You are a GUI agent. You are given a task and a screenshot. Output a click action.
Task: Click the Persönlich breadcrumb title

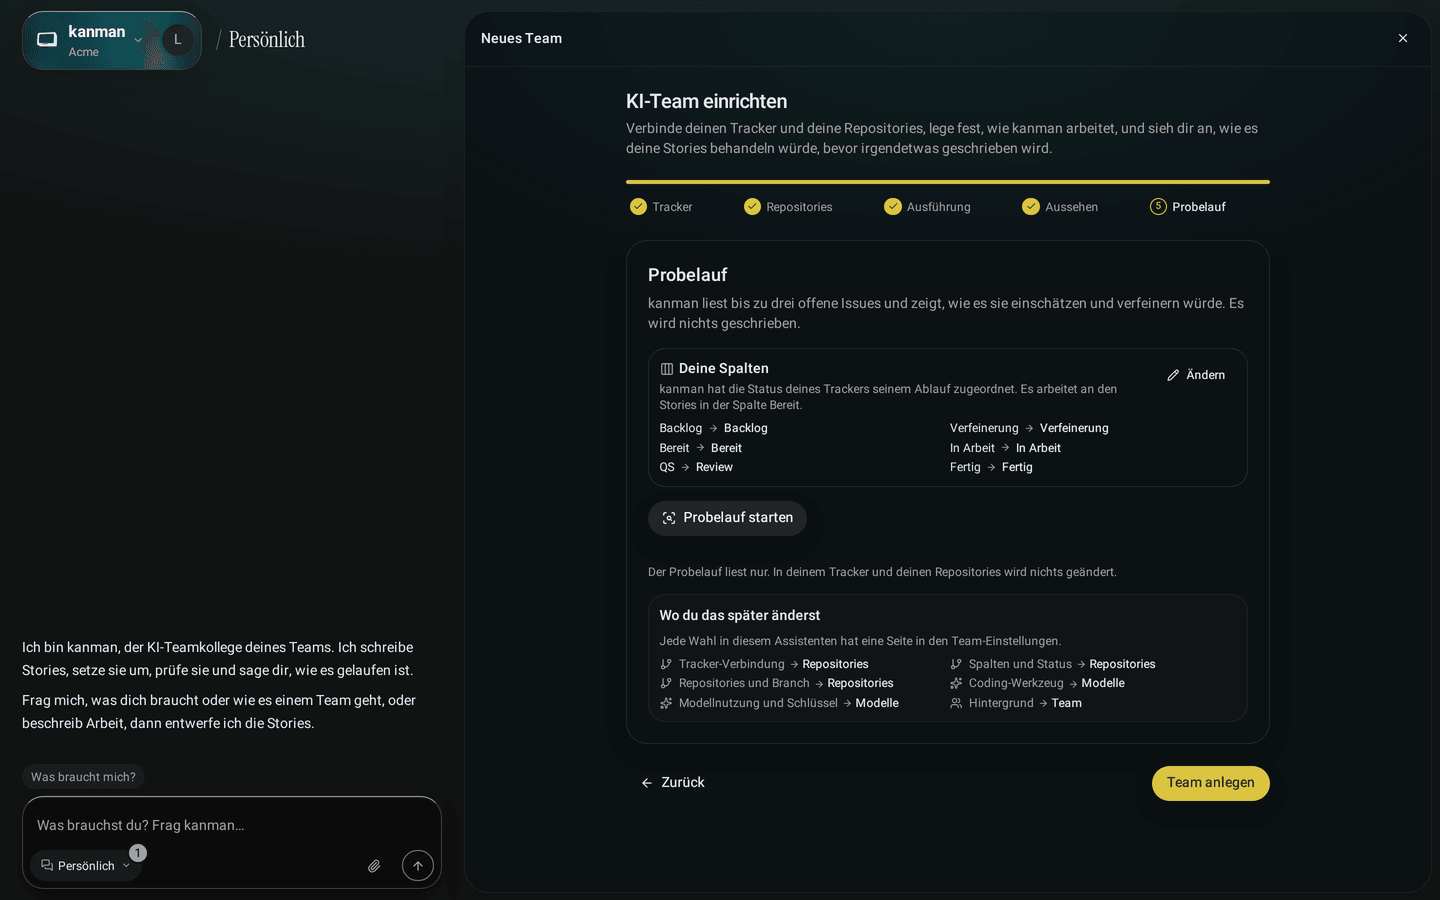click(267, 40)
